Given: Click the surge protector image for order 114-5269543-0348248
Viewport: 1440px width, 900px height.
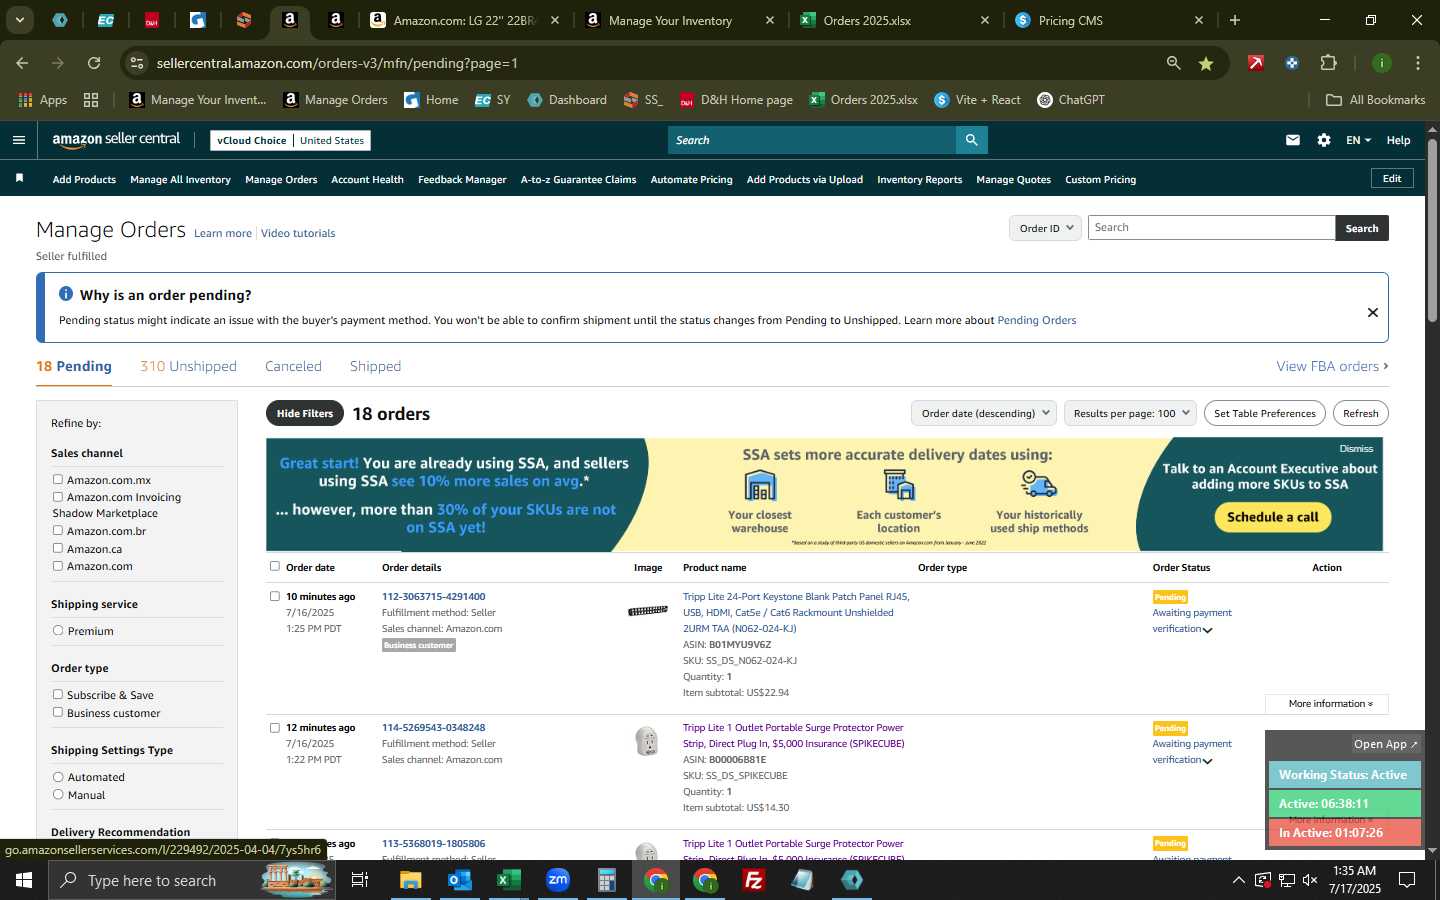Looking at the screenshot, I should 647,741.
